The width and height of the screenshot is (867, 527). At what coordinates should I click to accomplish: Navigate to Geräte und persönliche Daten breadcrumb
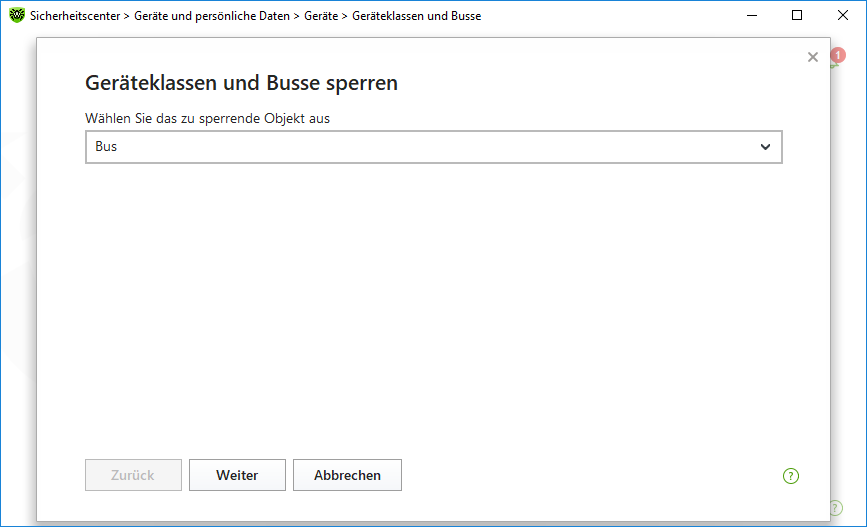212,16
